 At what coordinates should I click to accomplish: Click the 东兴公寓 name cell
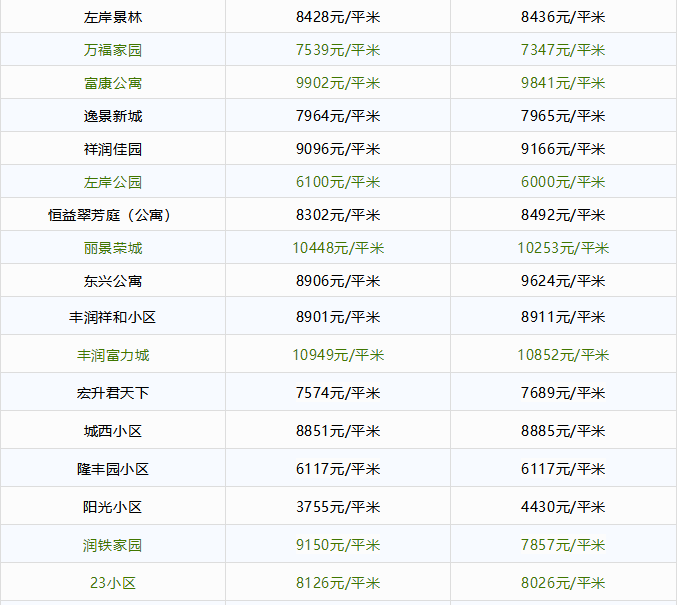(x=113, y=281)
